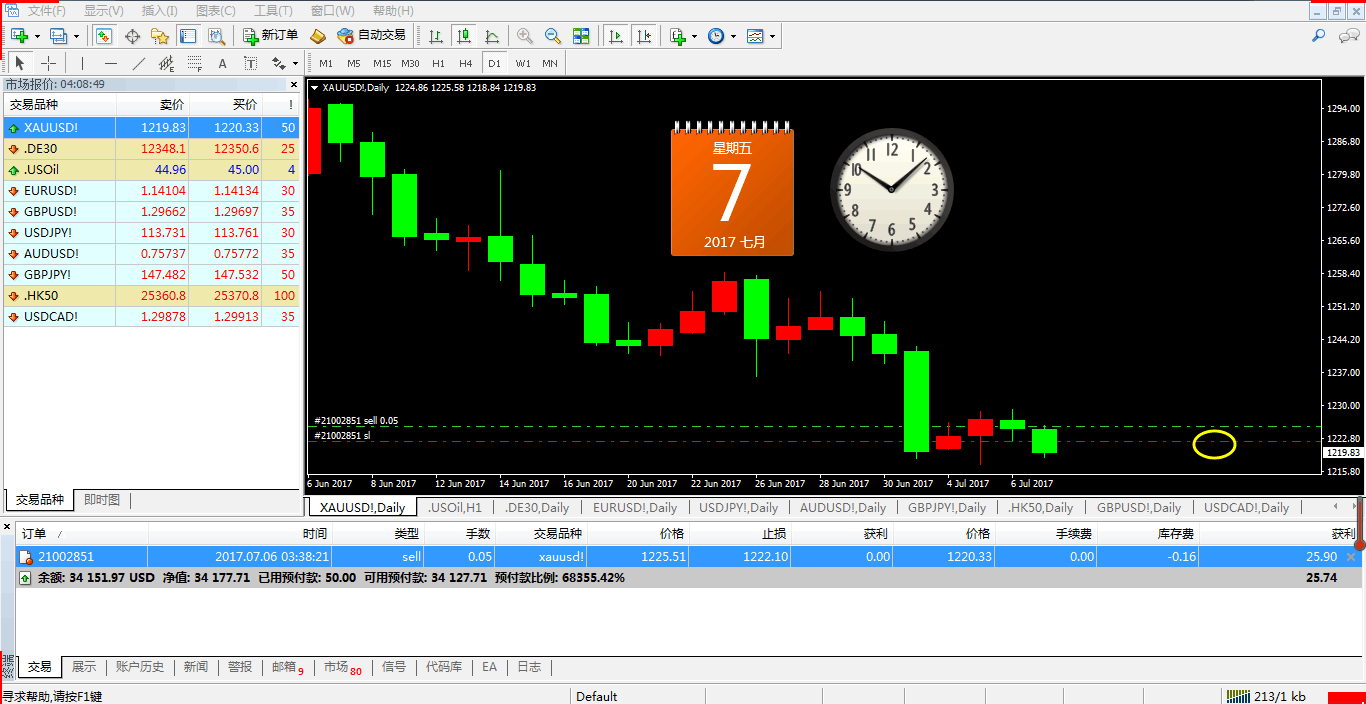Image resolution: width=1366 pixels, height=704 pixels.
Task: Draw a horizontal line tool
Action: [111, 63]
